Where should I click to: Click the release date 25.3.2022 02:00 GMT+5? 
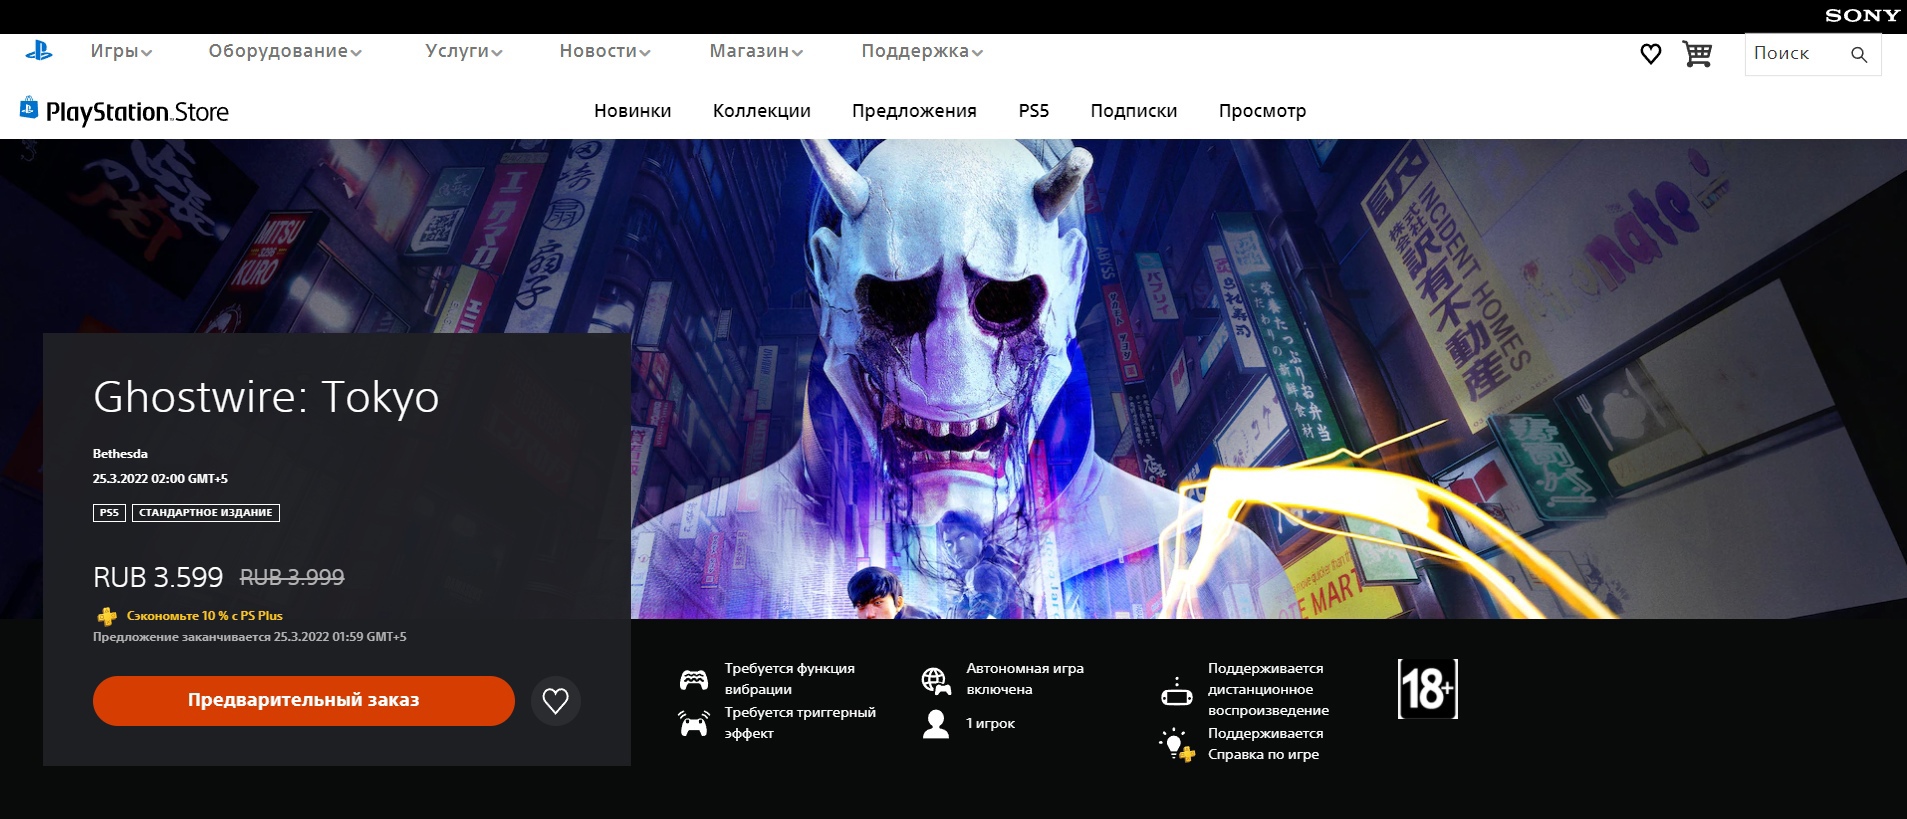pos(160,479)
